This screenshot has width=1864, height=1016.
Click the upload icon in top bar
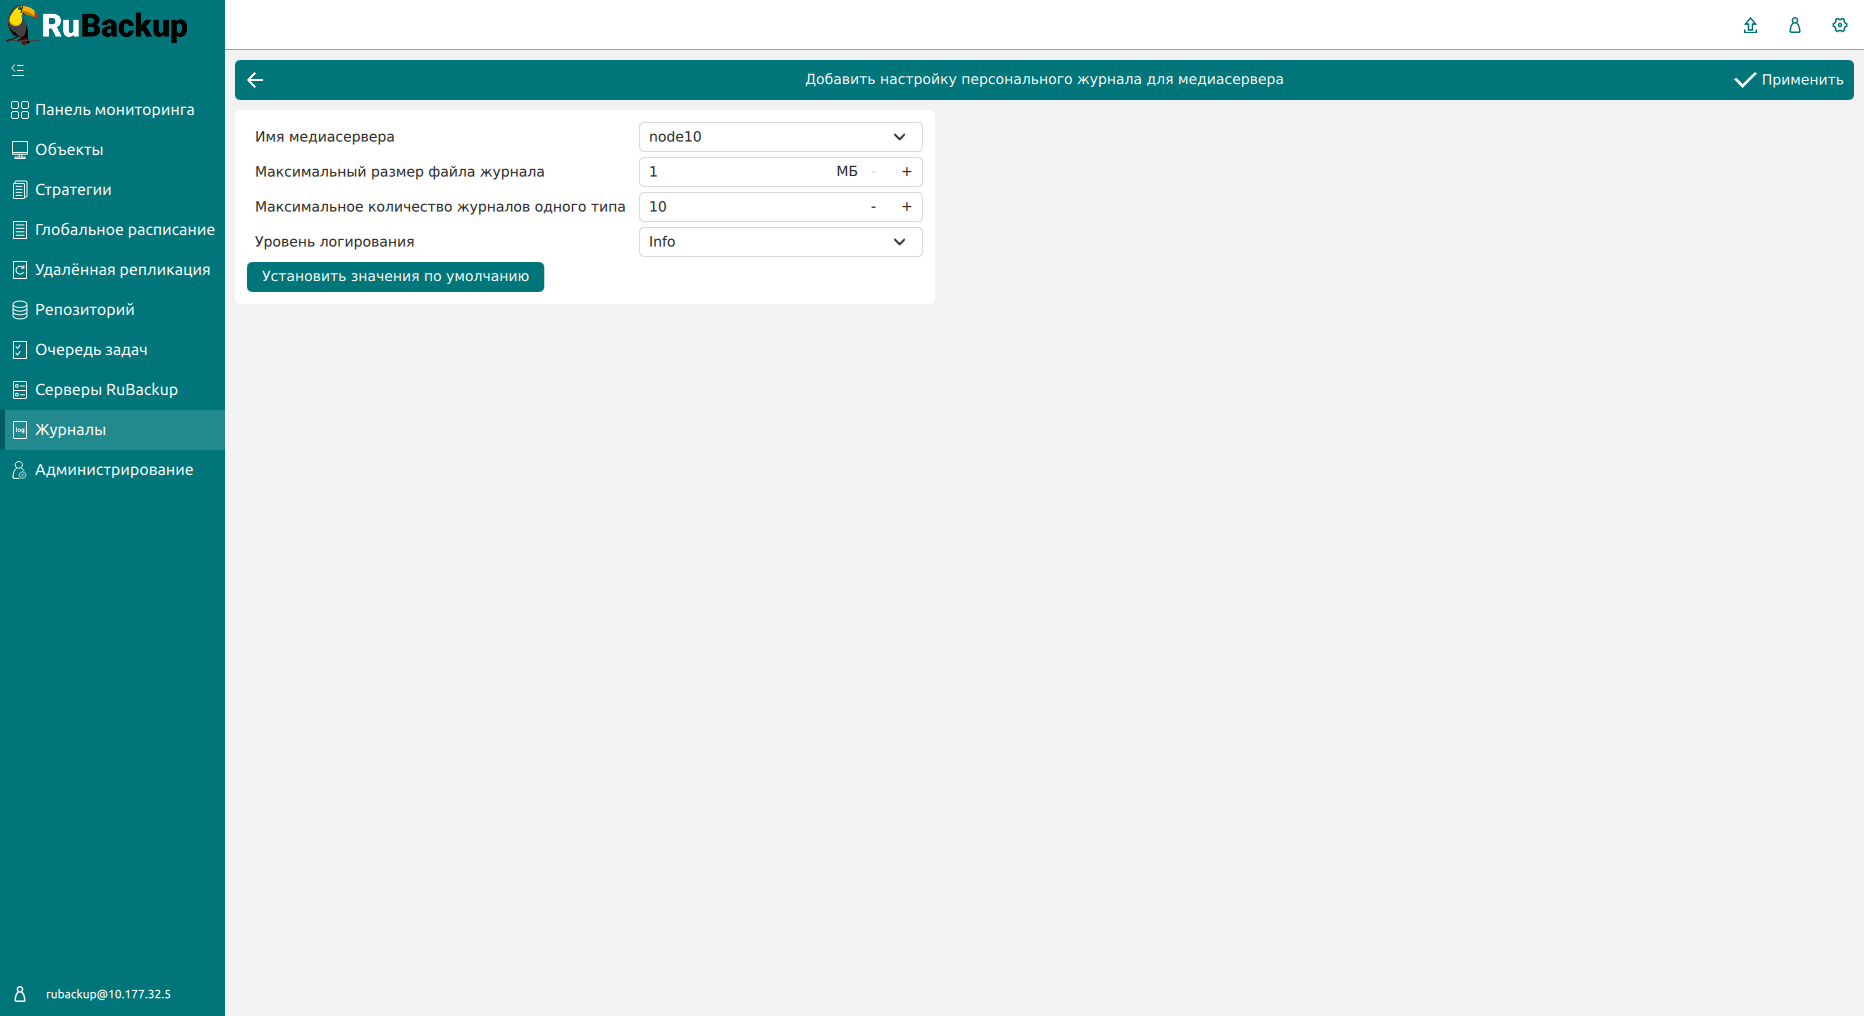pyautogui.click(x=1750, y=25)
